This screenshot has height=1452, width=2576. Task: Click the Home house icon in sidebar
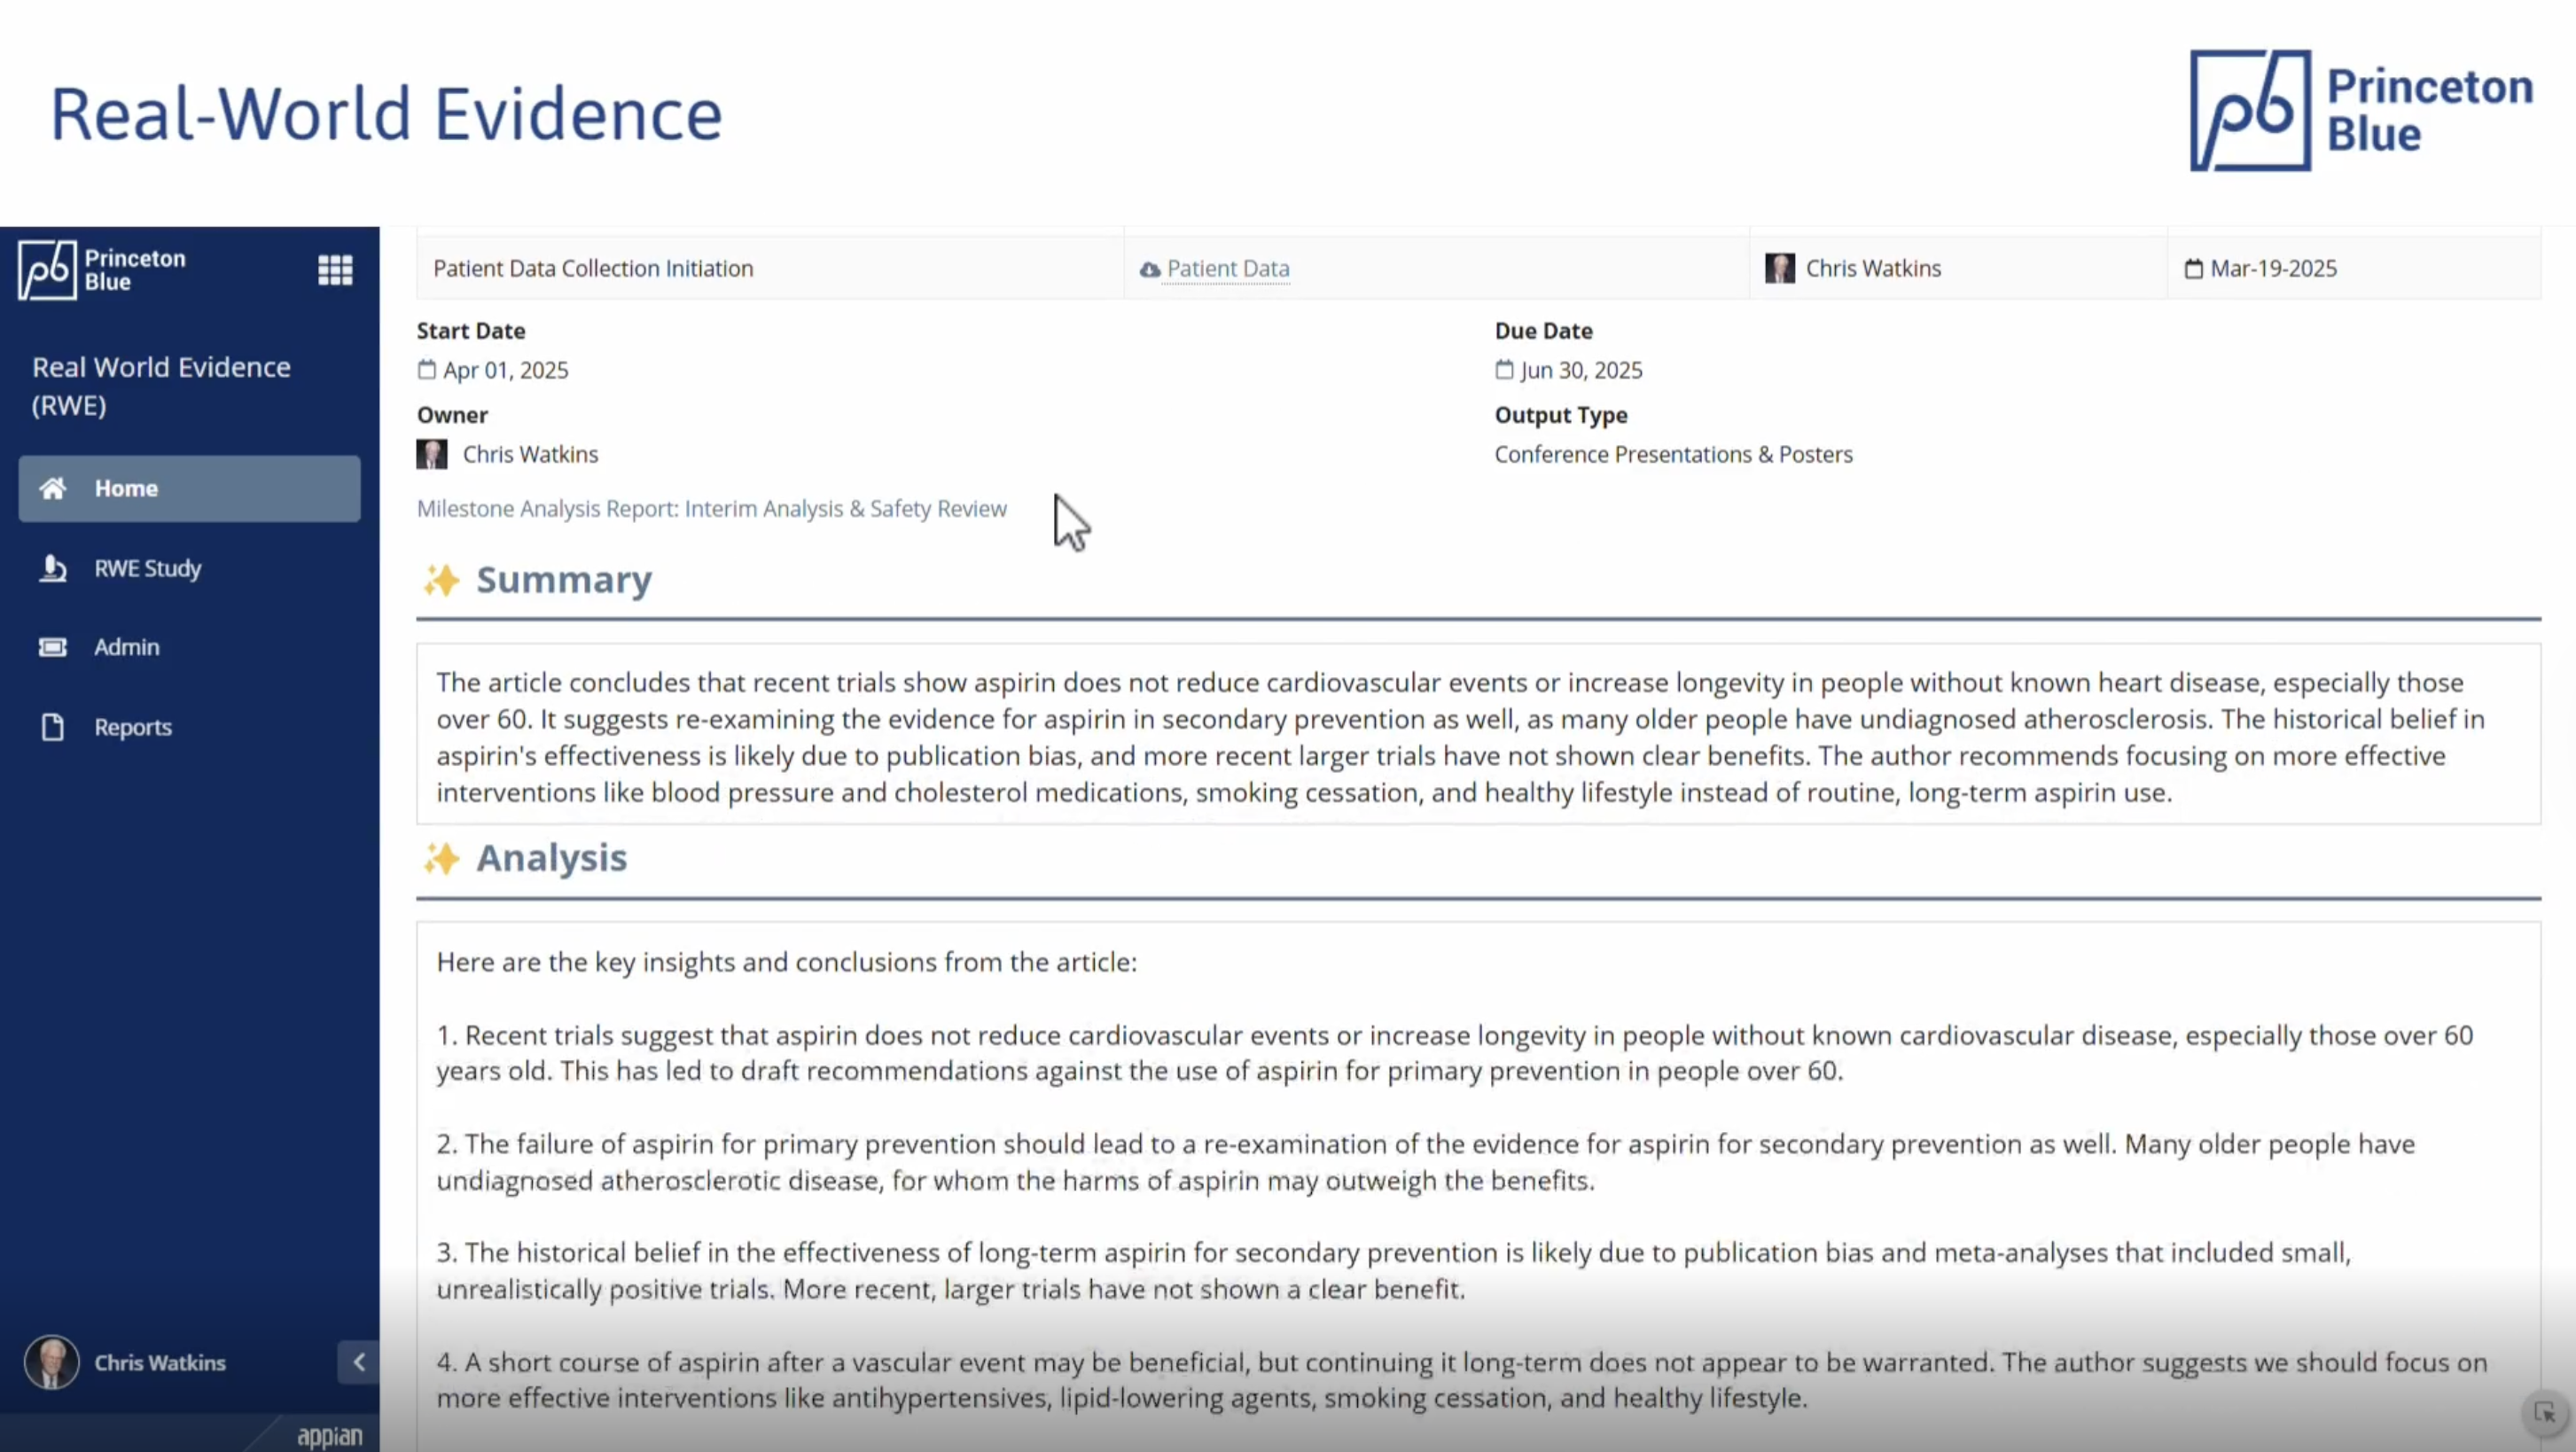pyautogui.click(x=53, y=488)
